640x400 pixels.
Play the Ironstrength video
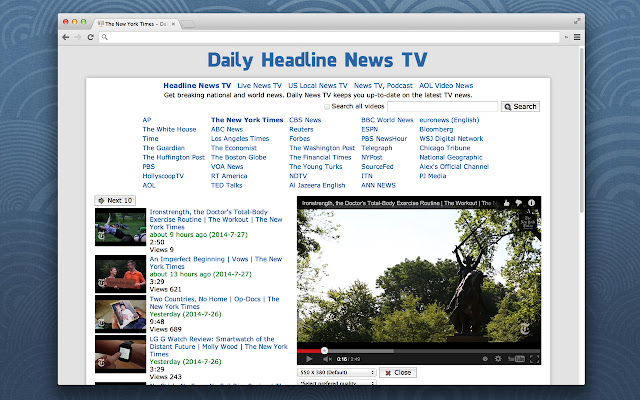pos(309,359)
